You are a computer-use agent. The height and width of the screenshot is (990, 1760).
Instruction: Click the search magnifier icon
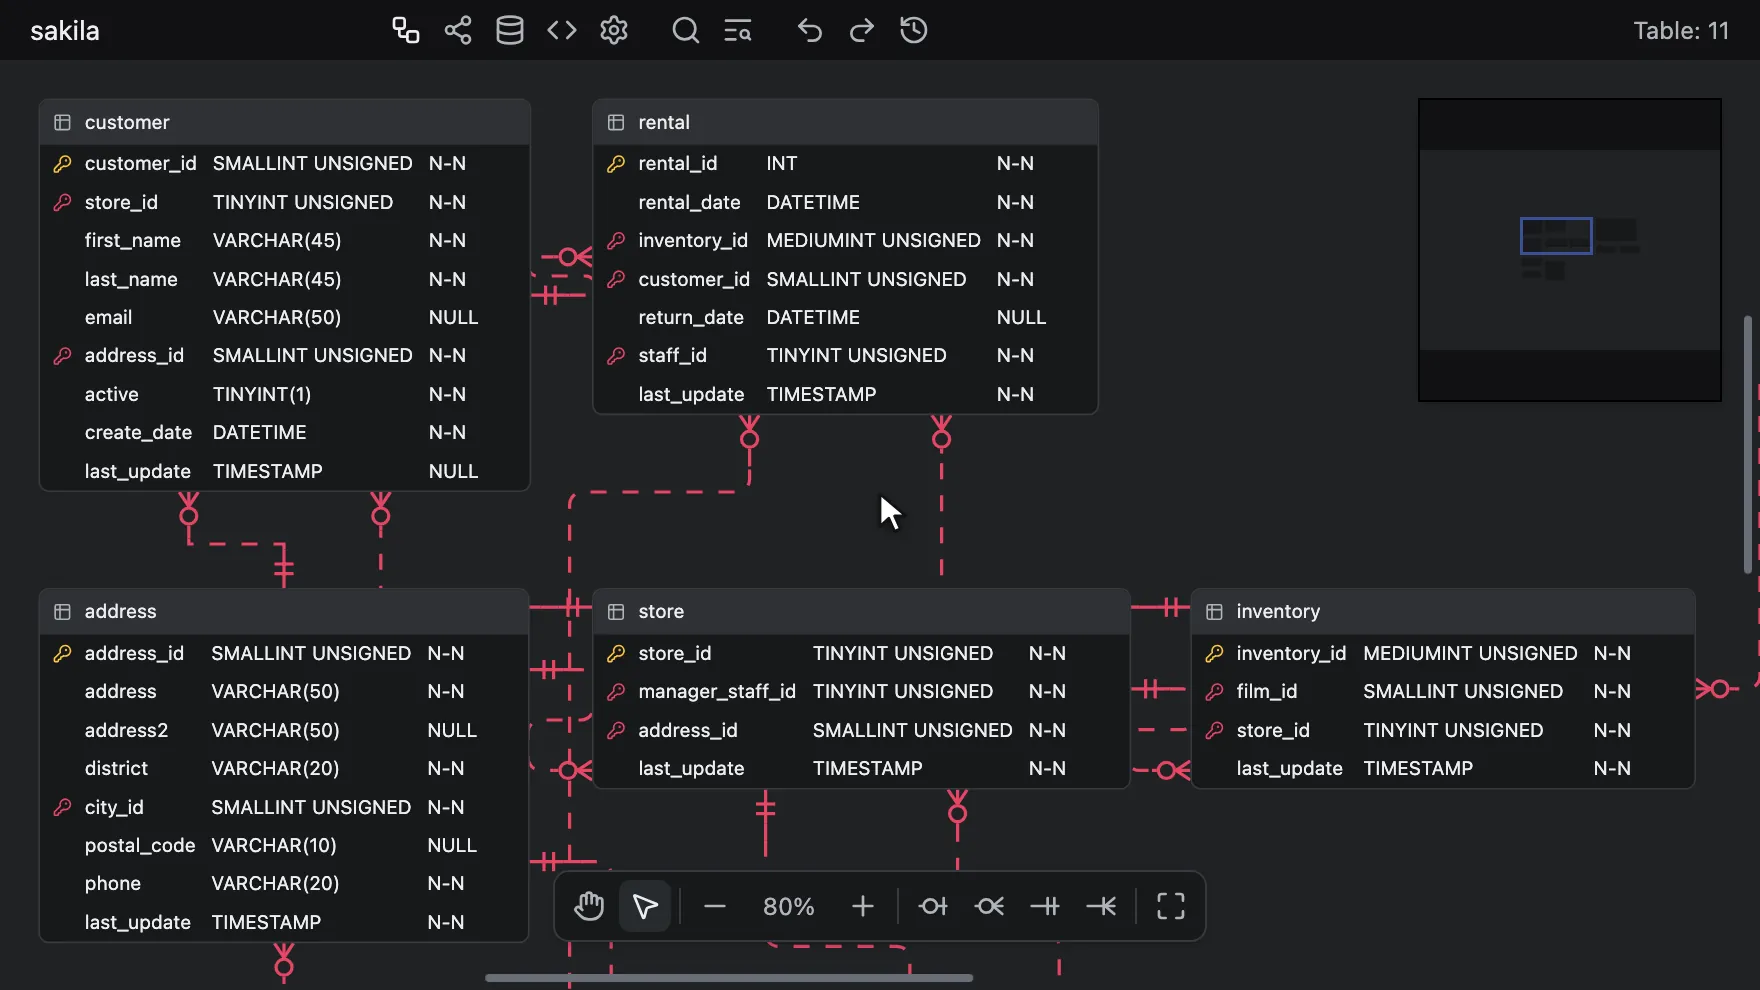point(686,30)
